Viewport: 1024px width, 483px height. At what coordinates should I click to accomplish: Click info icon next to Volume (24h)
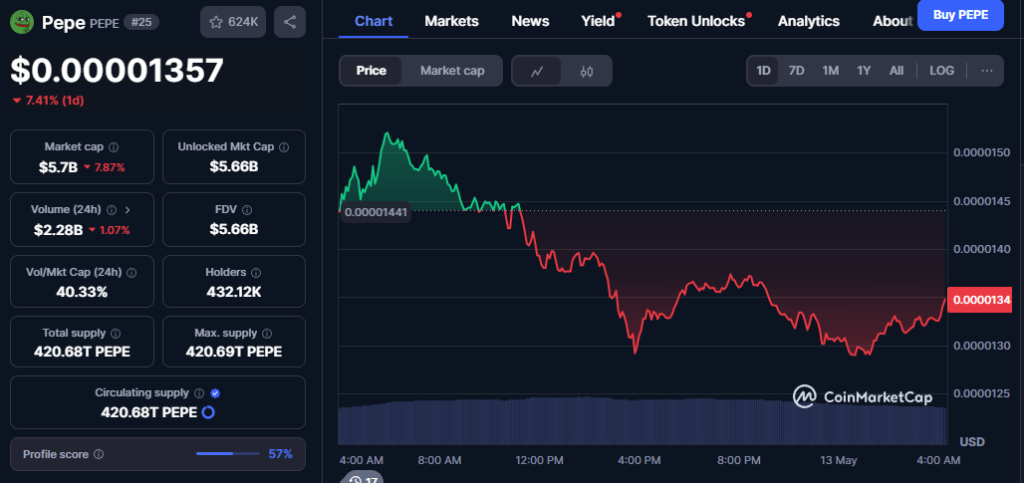click(x=112, y=210)
